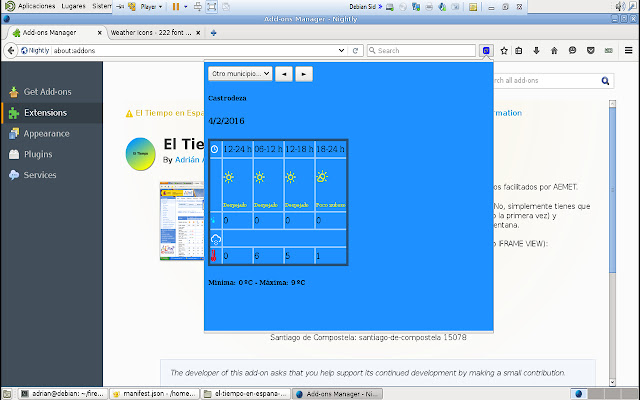
Task: Click the clock icon in forecast table
Action: (214, 149)
